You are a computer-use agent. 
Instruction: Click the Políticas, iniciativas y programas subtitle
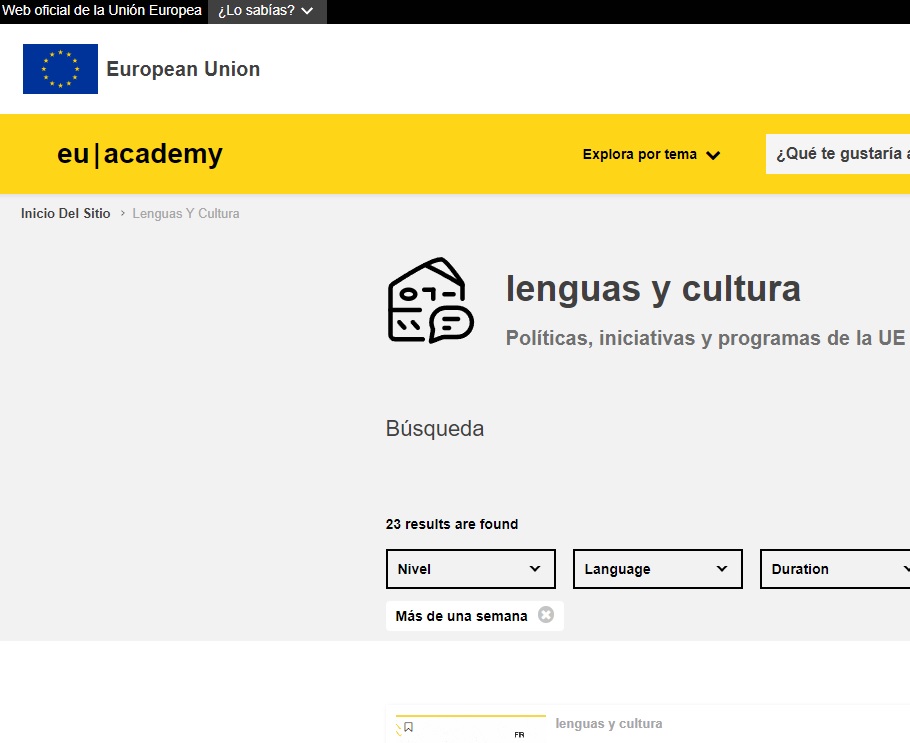705,338
